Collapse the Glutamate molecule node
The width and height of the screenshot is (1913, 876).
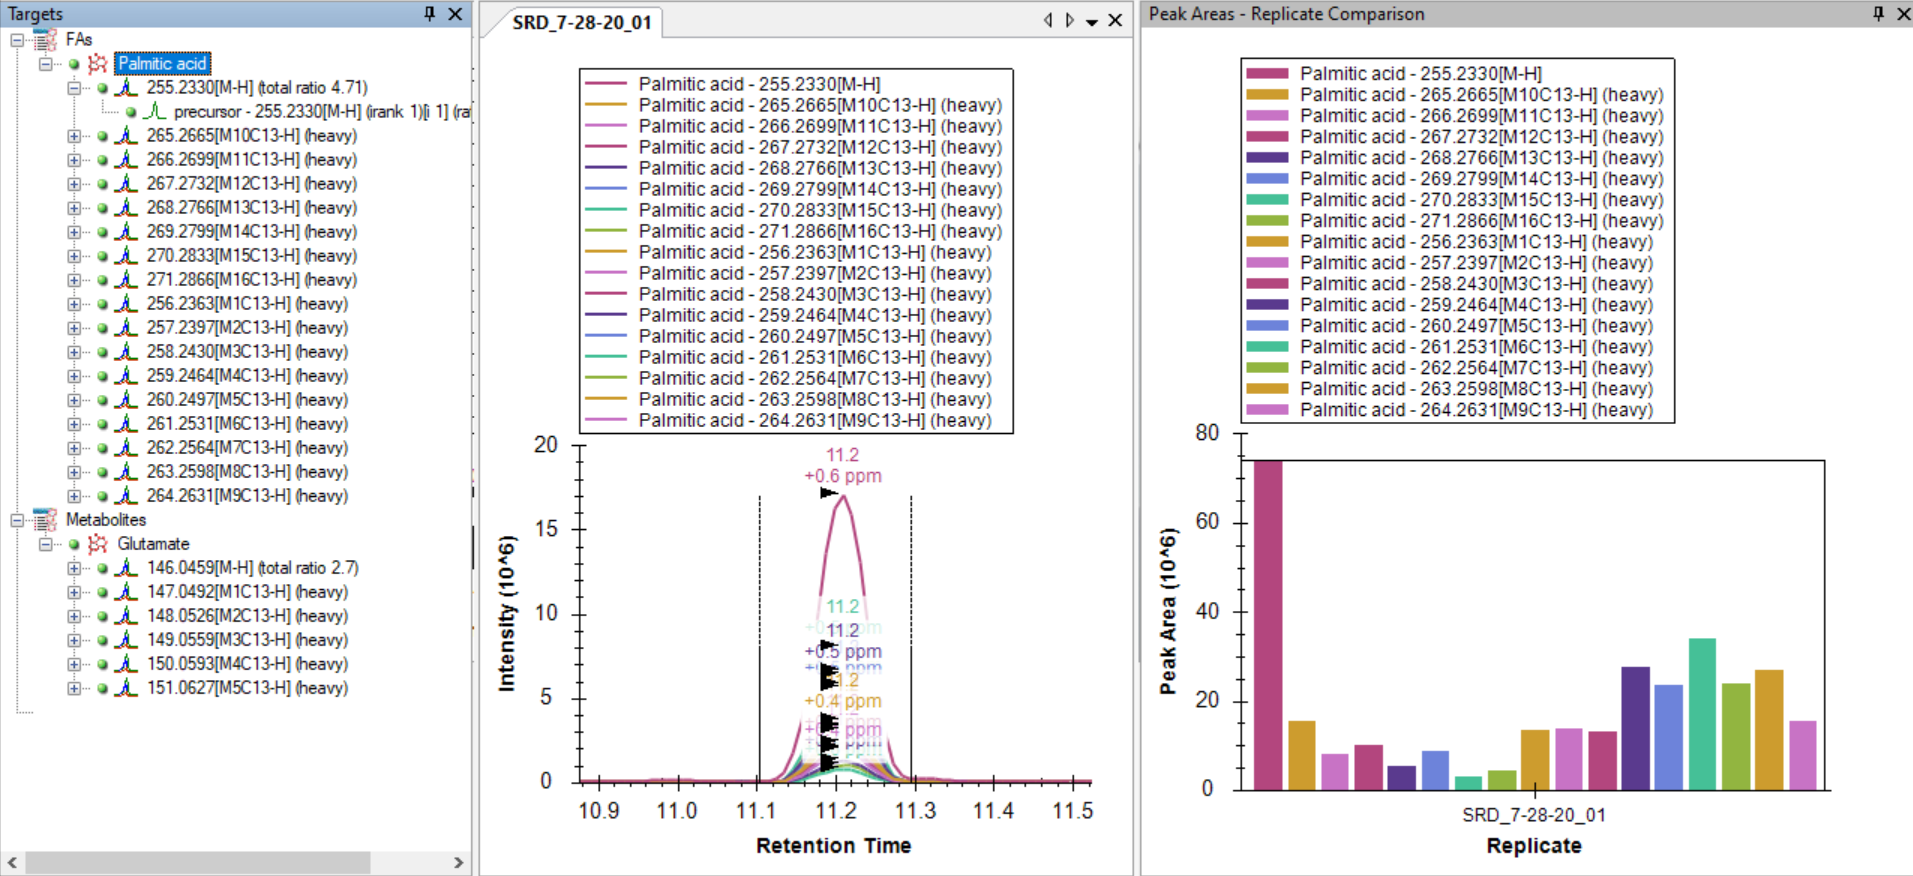[x=45, y=544]
